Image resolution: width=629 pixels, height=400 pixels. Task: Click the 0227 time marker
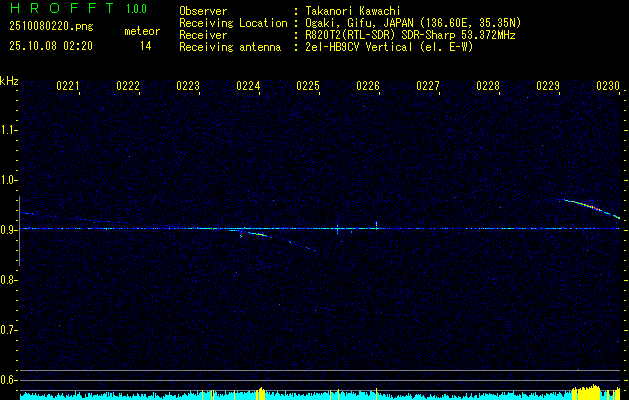point(428,85)
